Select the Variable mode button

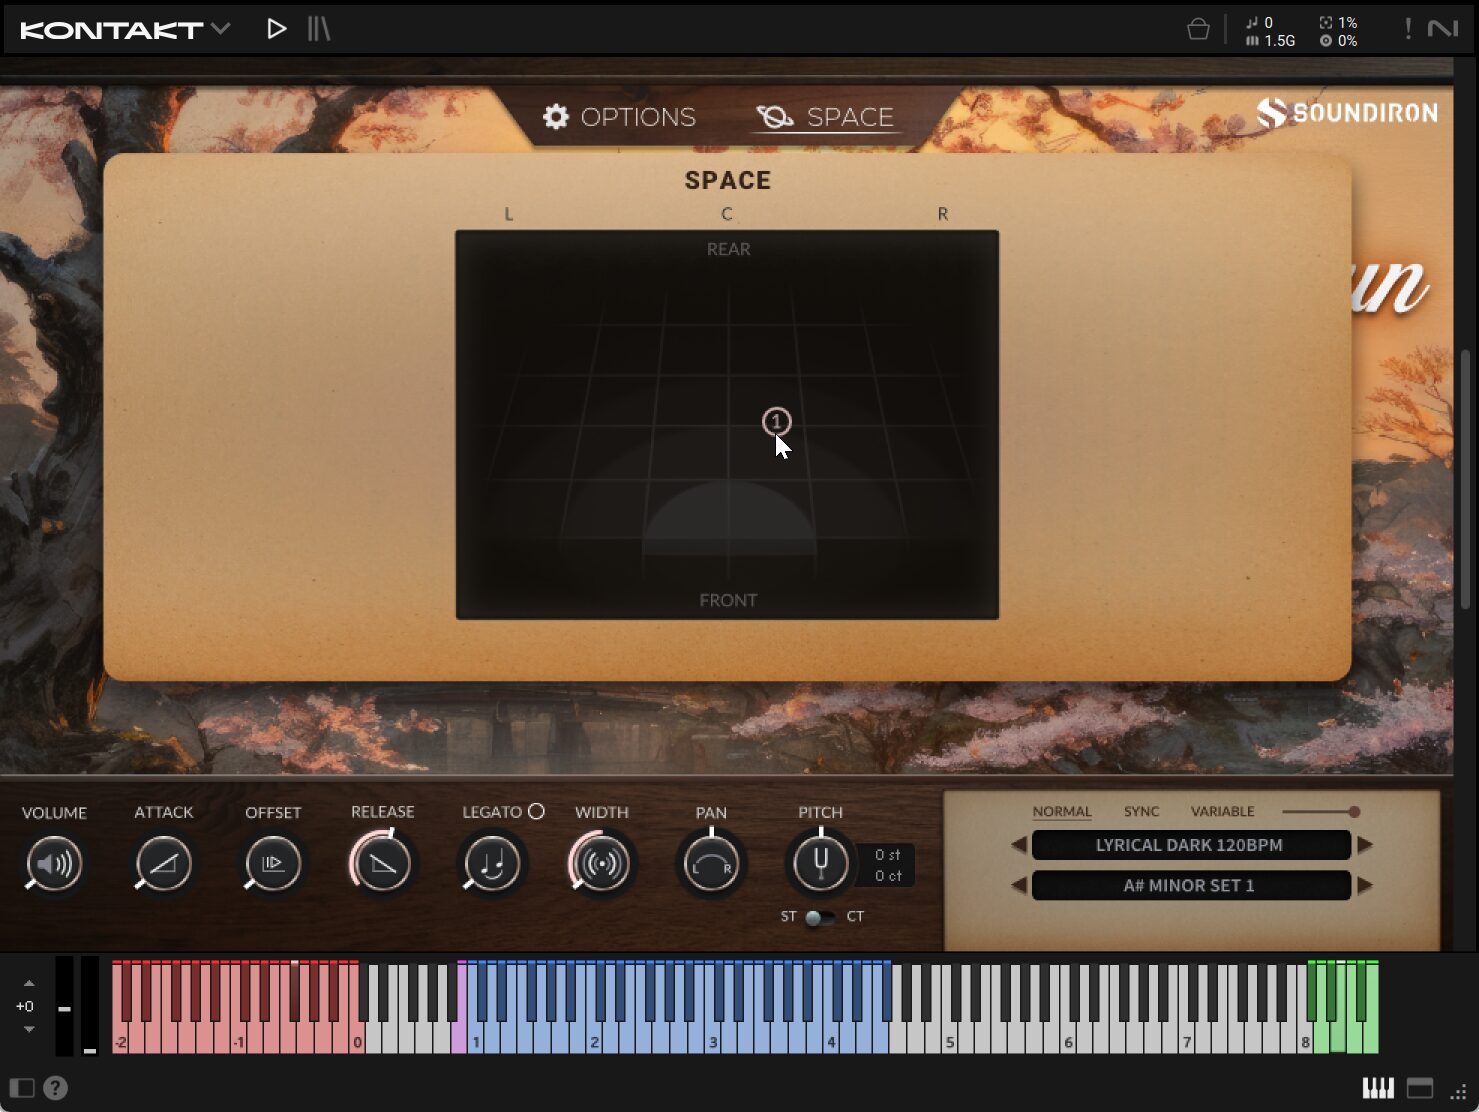[x=1222, y=811]
